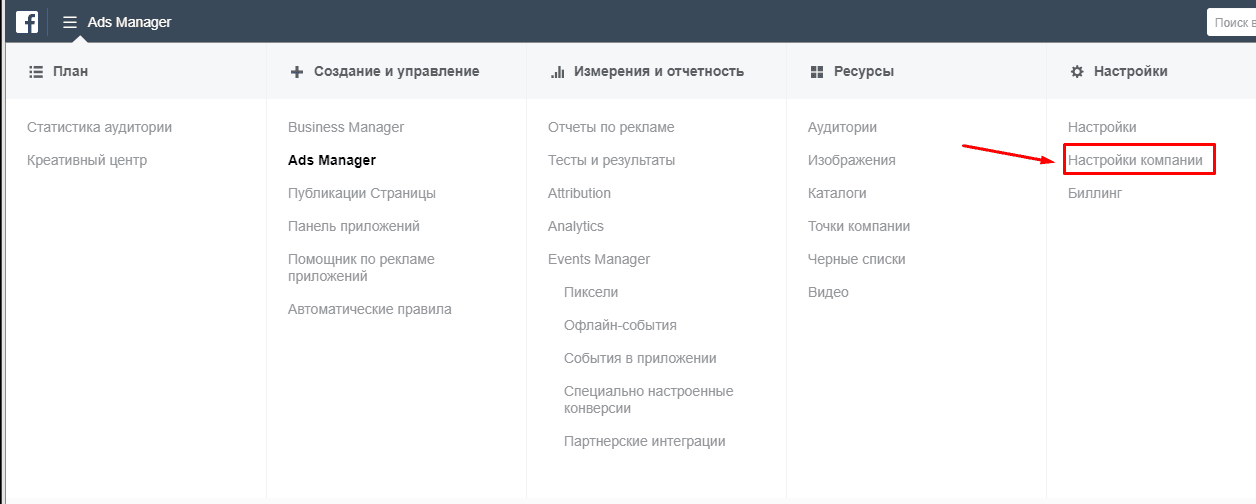Open the Настройки link under settings column
This screenshot has width=1256, height=504.
pos(1102,127)
